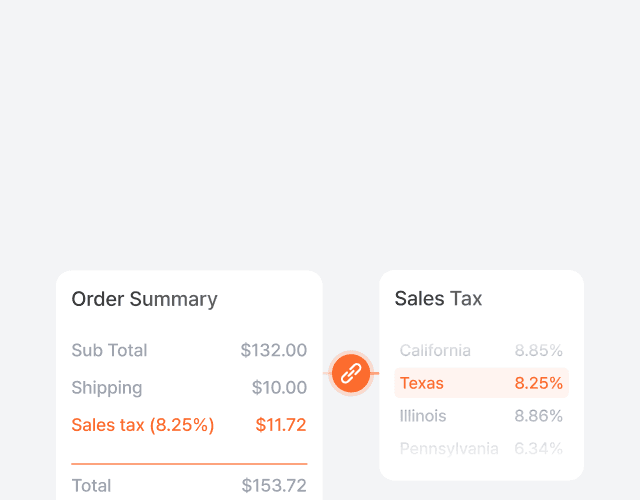Click Texas 8.25% rate value
This screenshot has width=640, height=500.
(538, 383)
